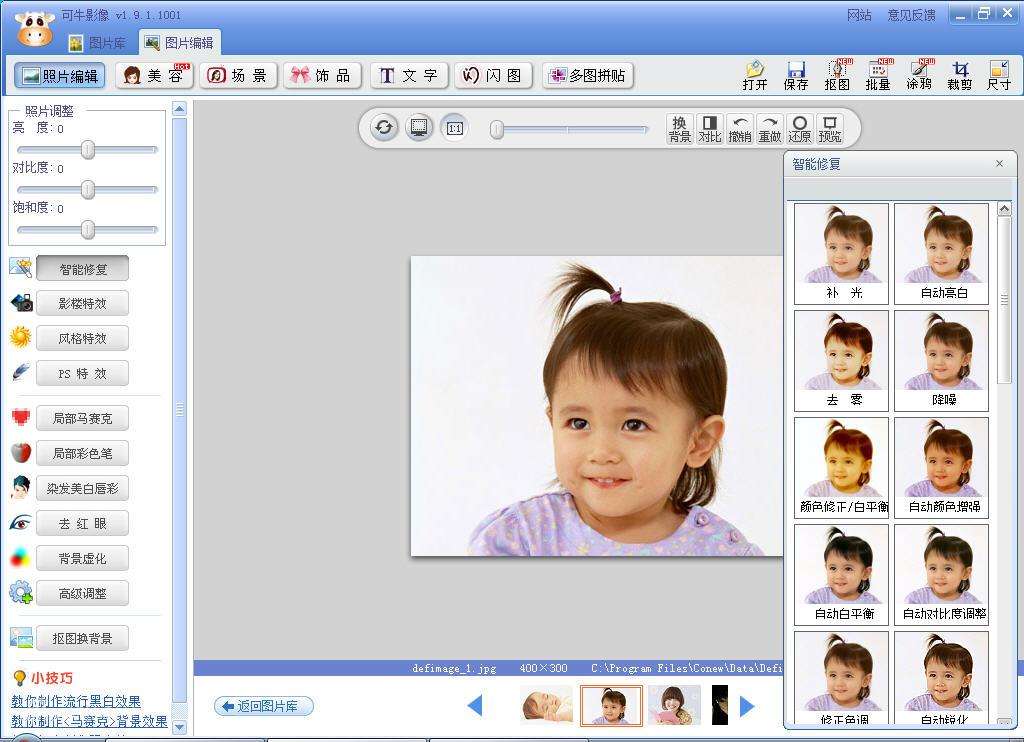Viewport: 1024px width, 742px height.
Task: Select the 抠图 cutout tool
Action: (837, 75)
